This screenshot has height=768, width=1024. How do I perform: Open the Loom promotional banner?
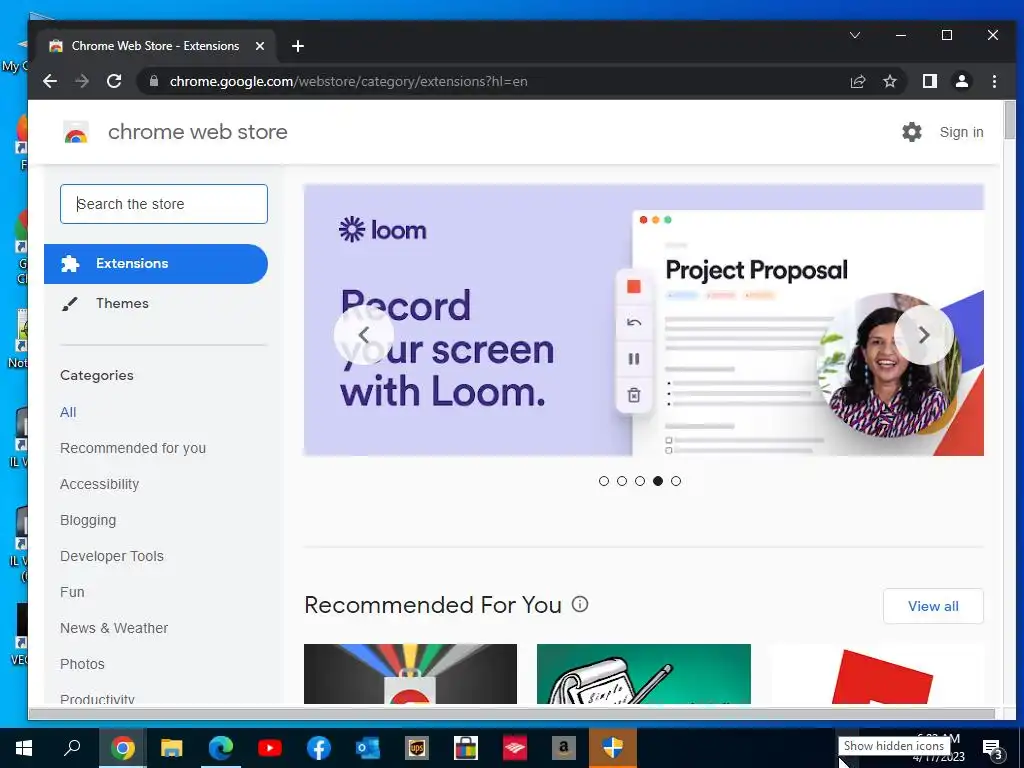643,320
